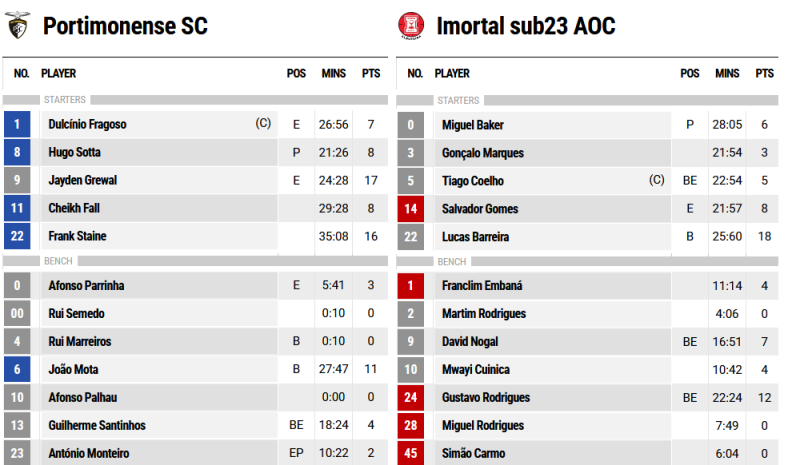Click the Portimonense POS column header
Image resolution: width=800 pixels, height=465 pixels.
click(x=296, y=74)
